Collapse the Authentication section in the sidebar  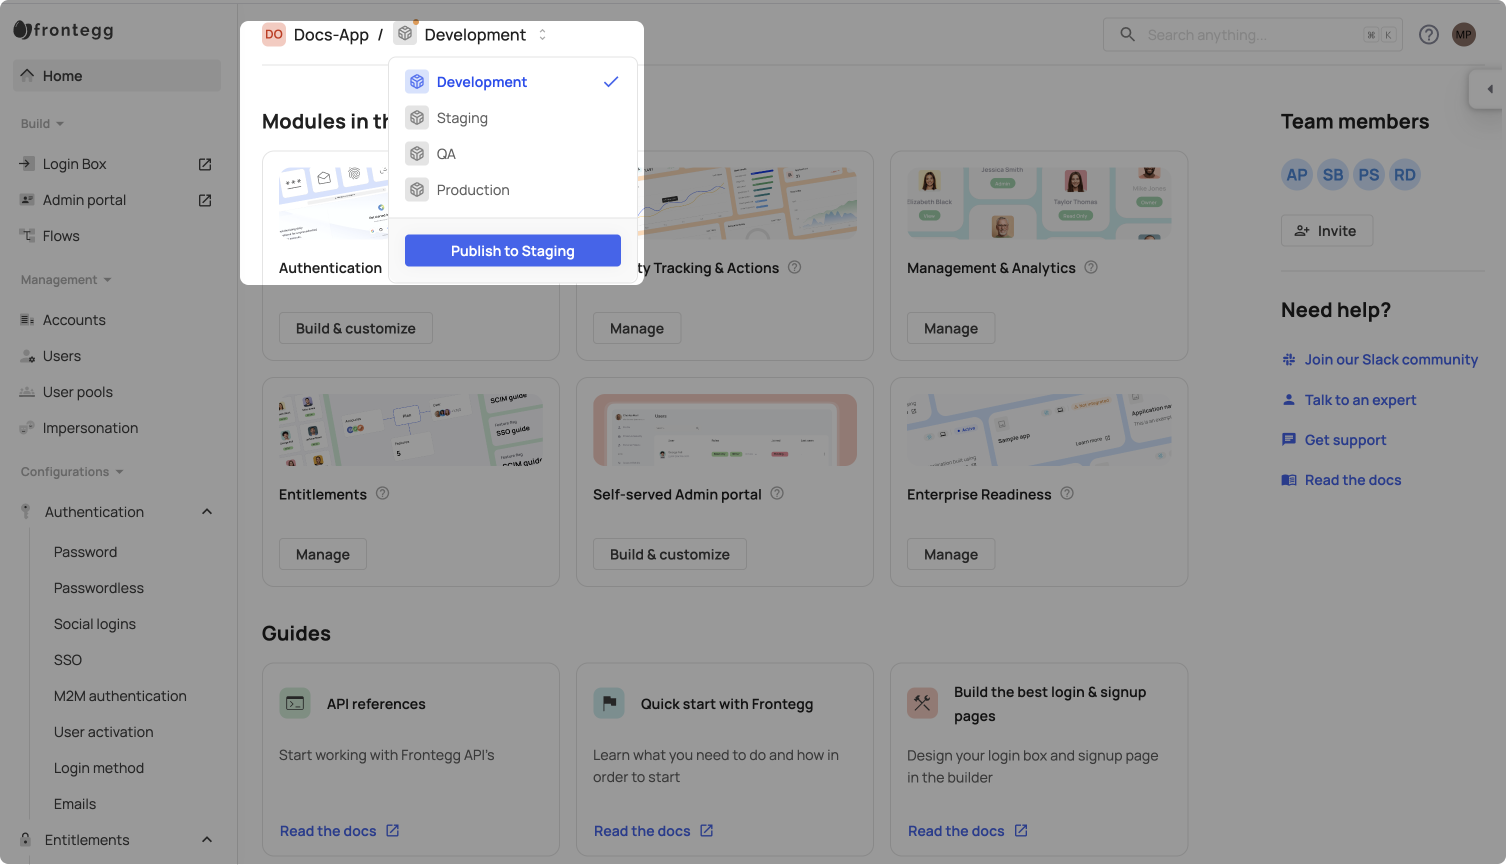(206, 511)
